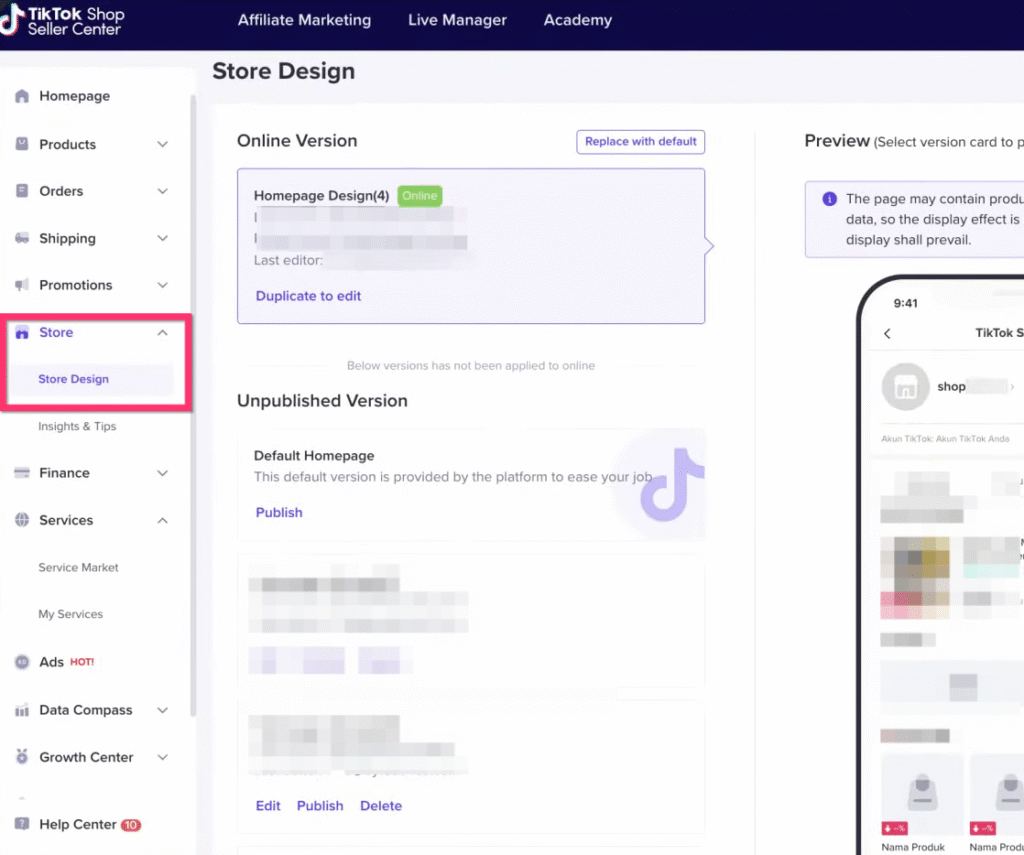Click Delete on the unpublished version
Image resolution: width=1024 pixels, height=855 pixels.
381,805
